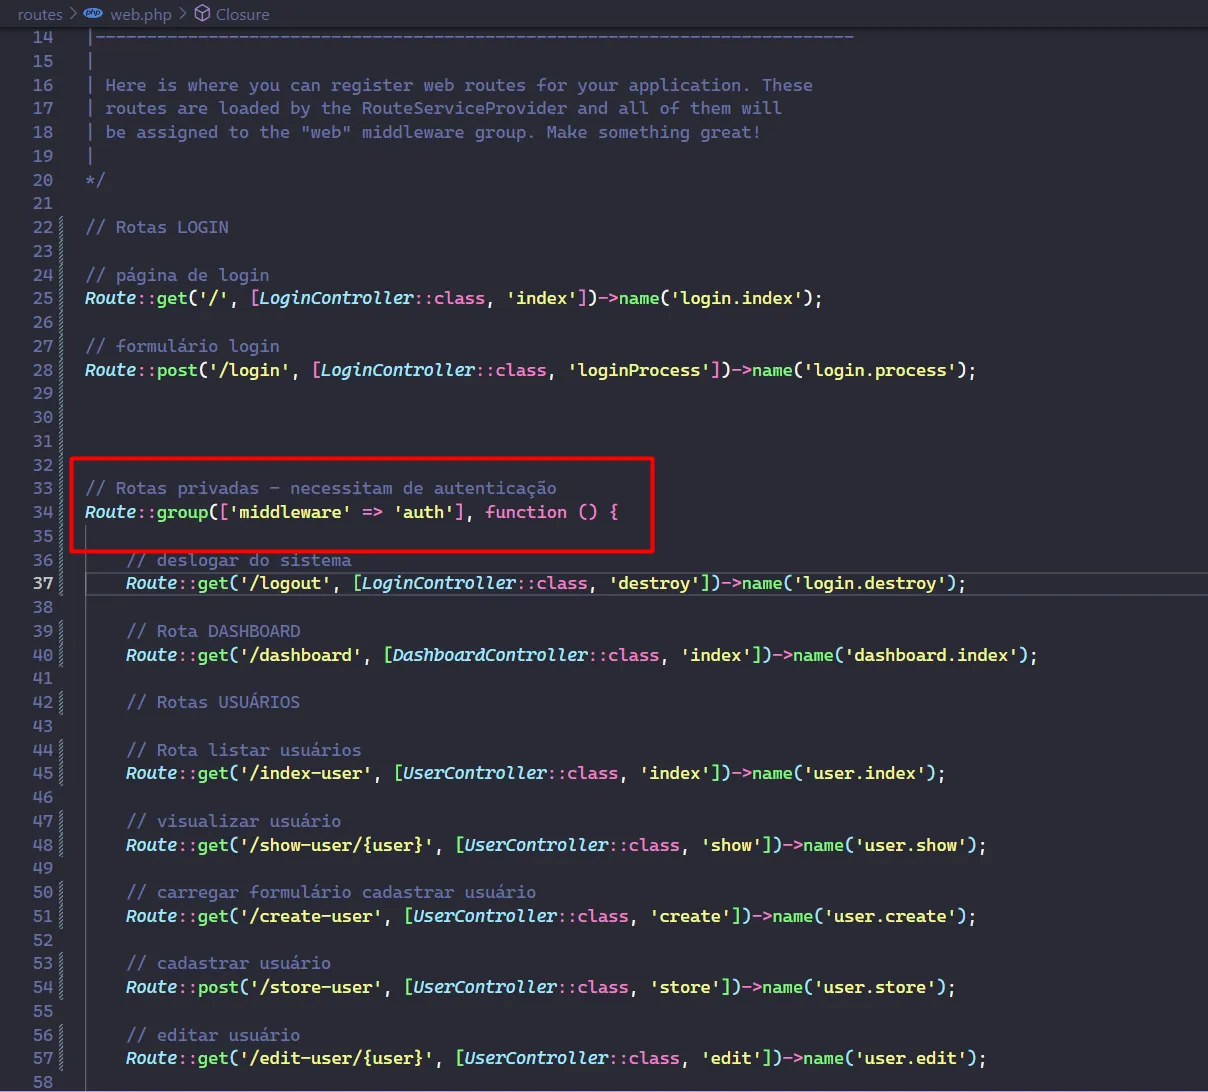Click the comment '// Rotas LOGIN'
The height and width of the screenshot is (1092, 1208).
(x=156, y=227)
